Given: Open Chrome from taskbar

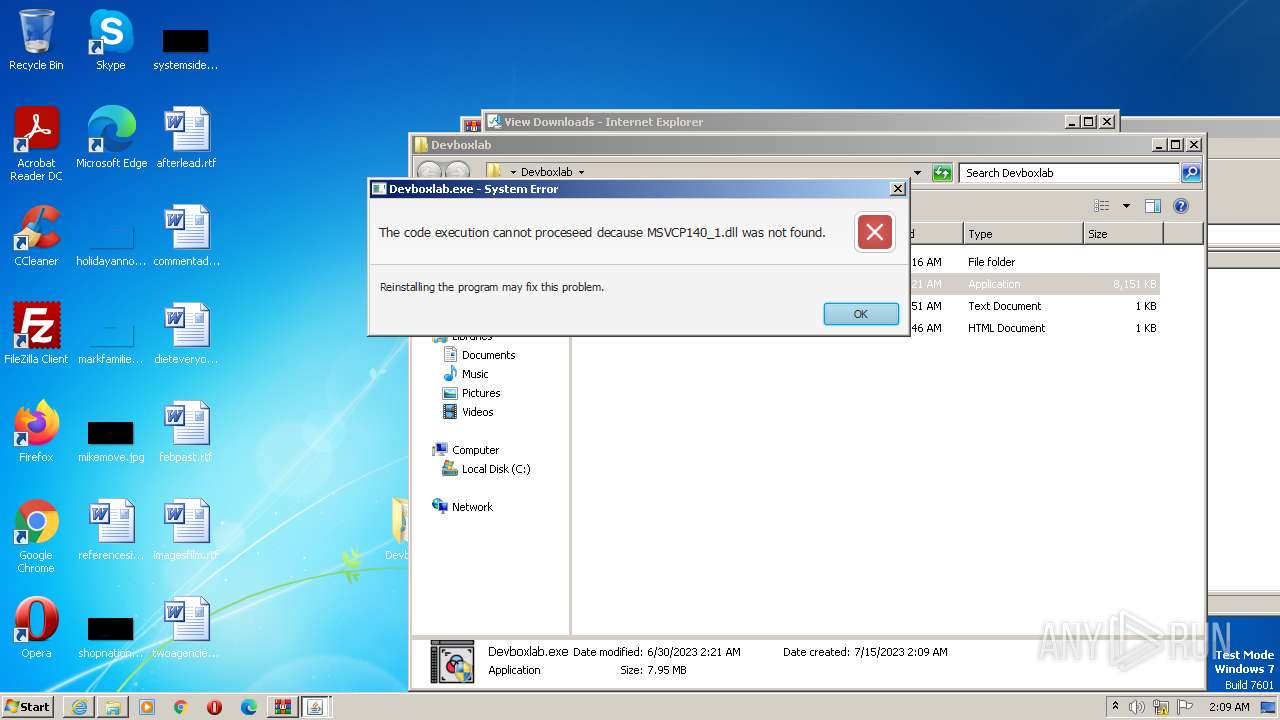Looking at the screenshot, I should (x=181, y=707).
